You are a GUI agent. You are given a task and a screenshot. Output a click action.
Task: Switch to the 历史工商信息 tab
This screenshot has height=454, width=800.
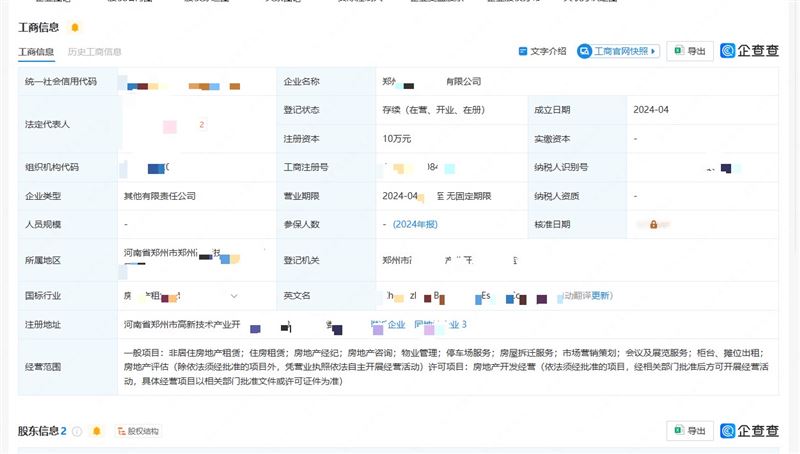point(94,52)
